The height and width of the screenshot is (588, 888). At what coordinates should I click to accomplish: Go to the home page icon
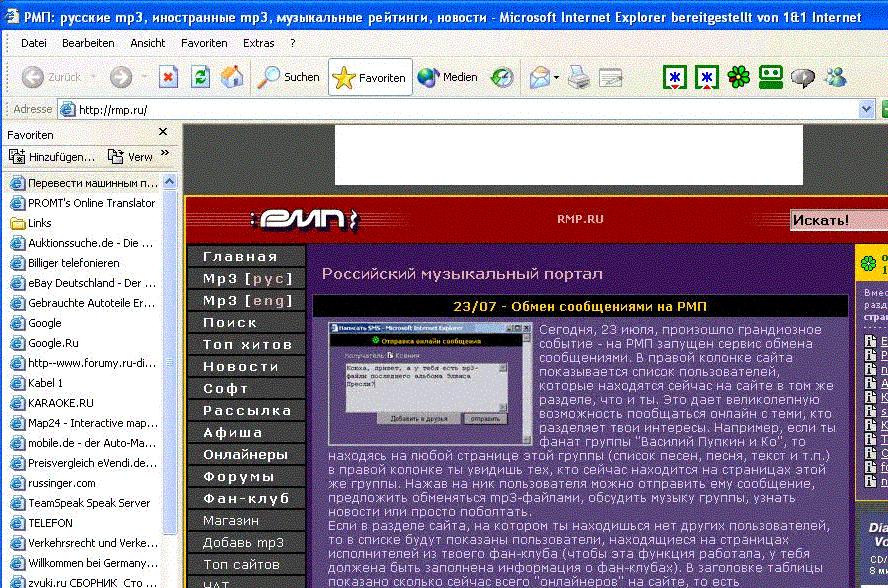tap(232, 77)
